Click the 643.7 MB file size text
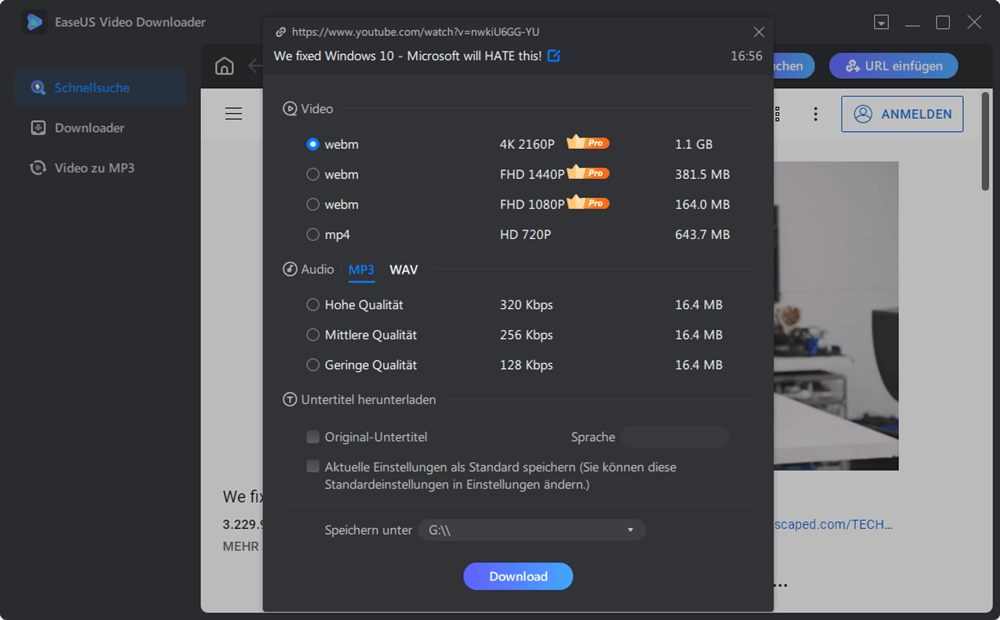 702,235
